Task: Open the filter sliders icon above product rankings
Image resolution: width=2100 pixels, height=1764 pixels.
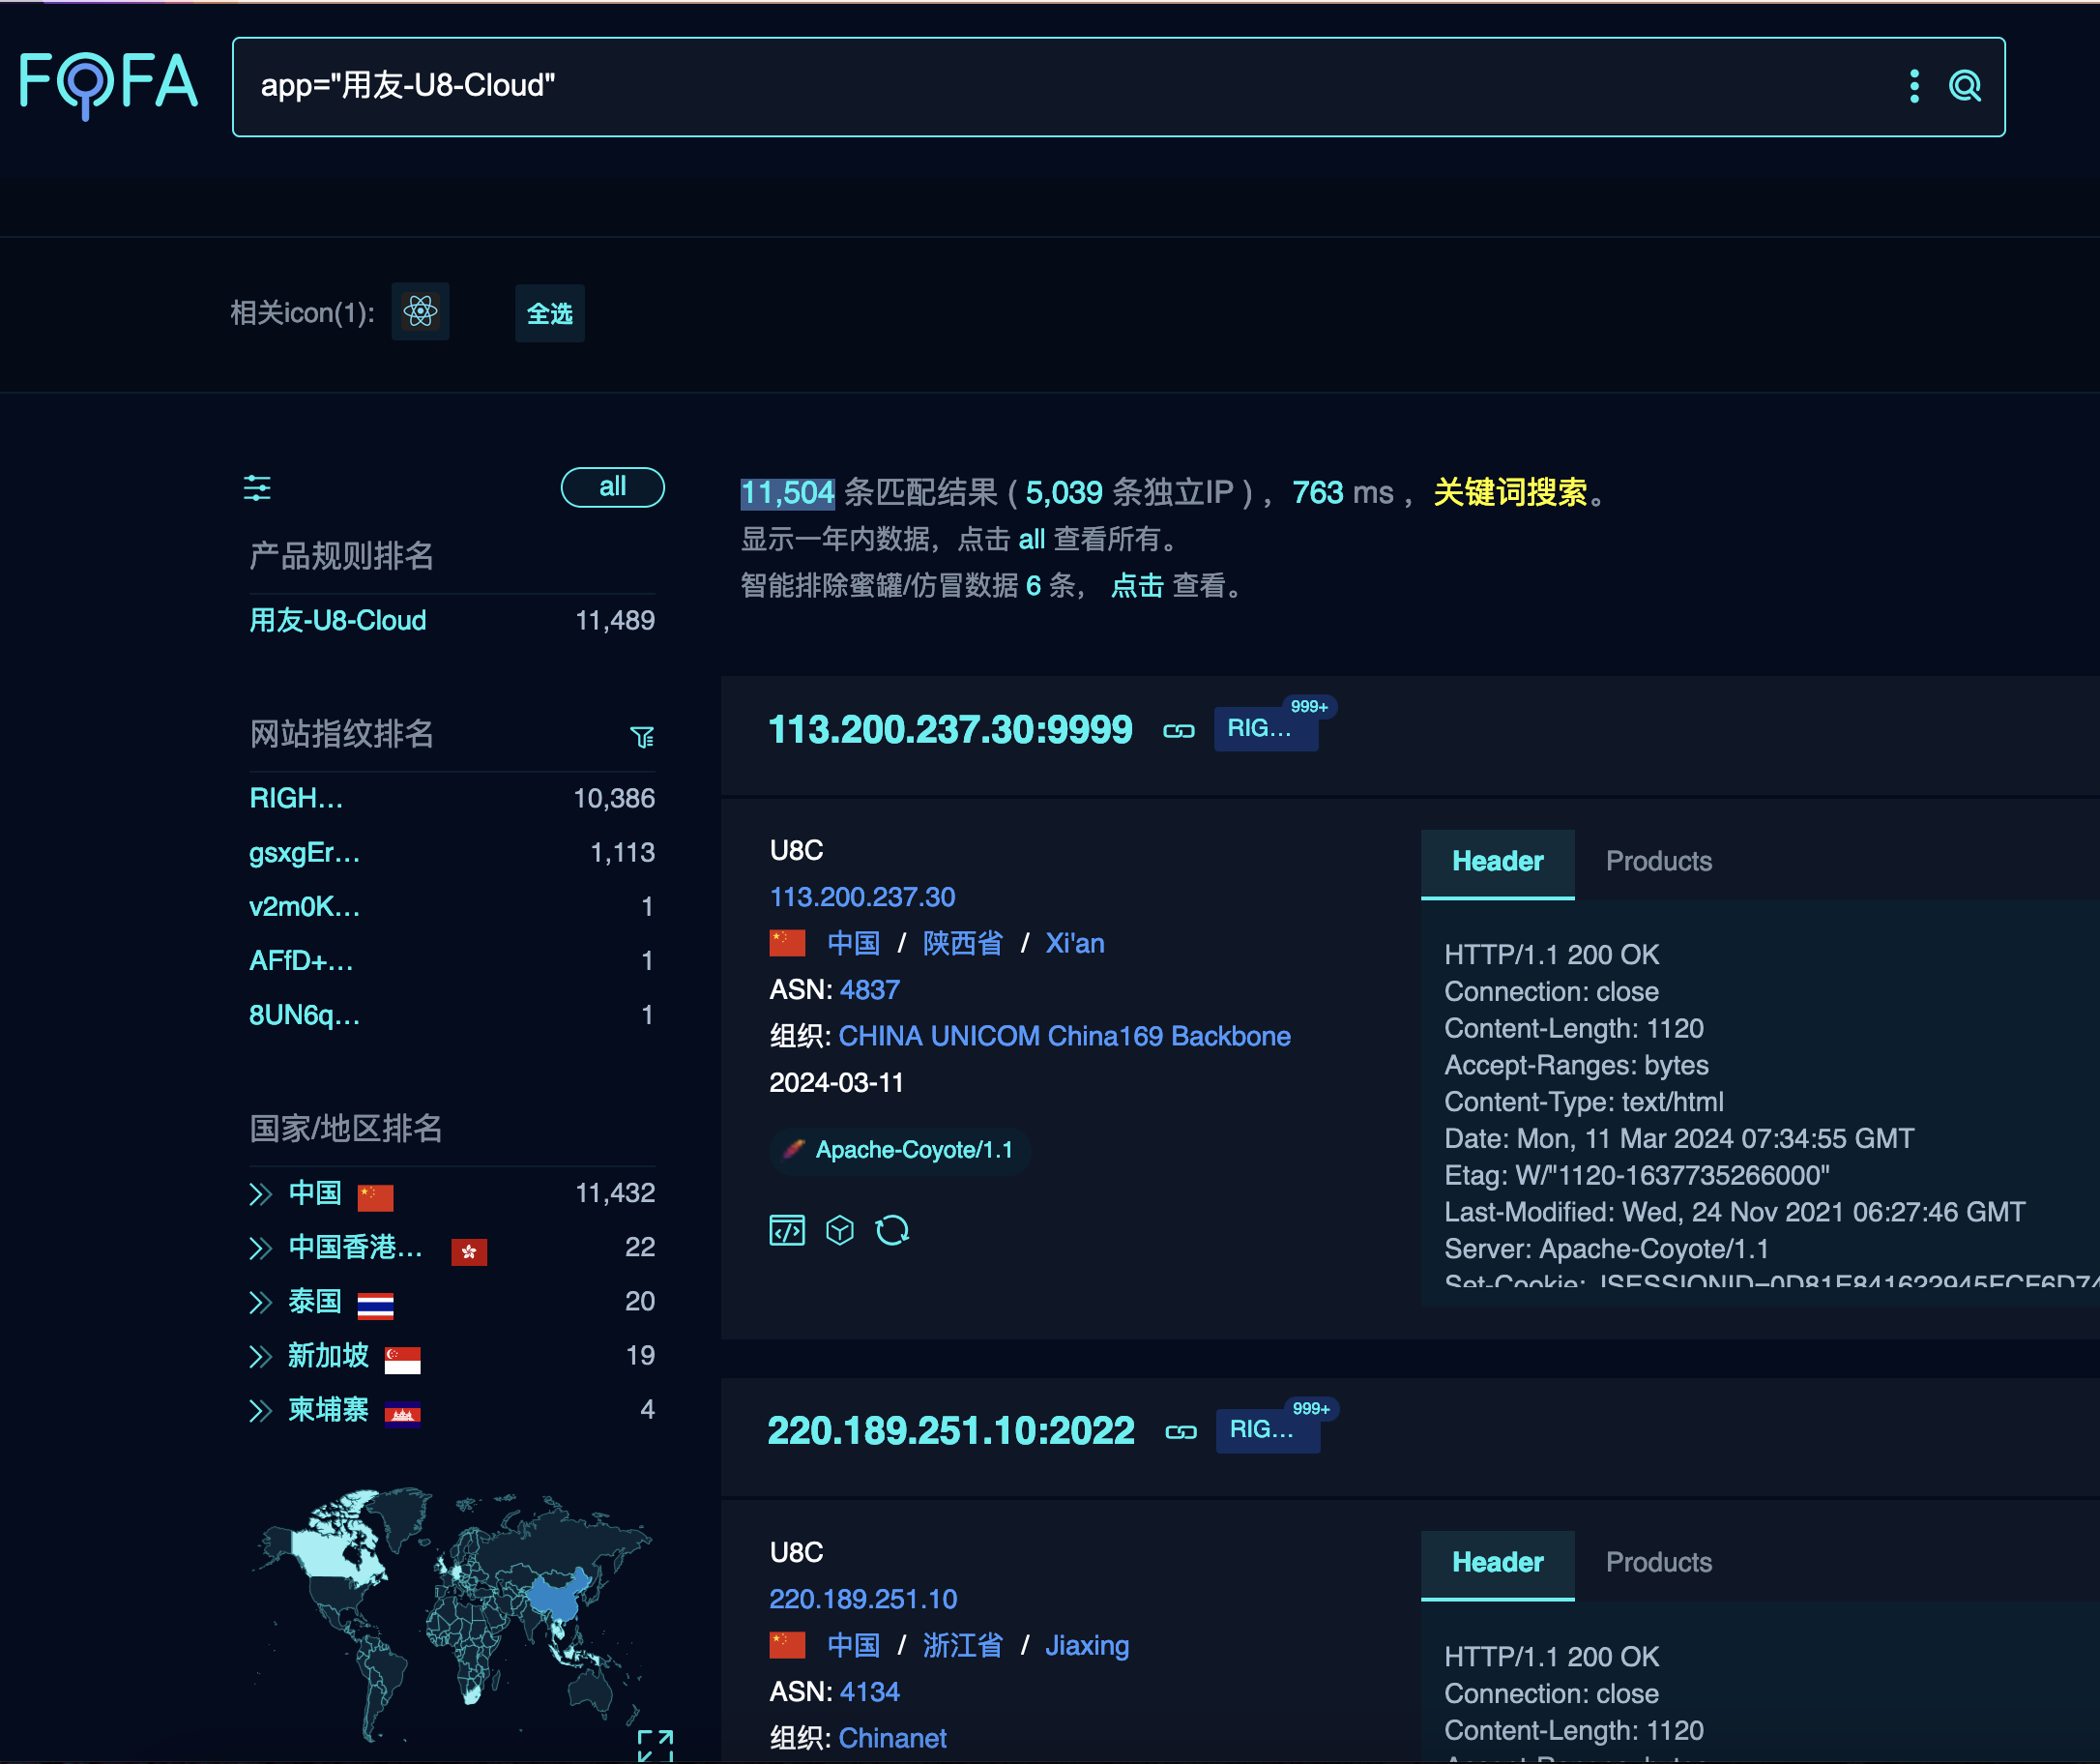Action: click(257, 488)
